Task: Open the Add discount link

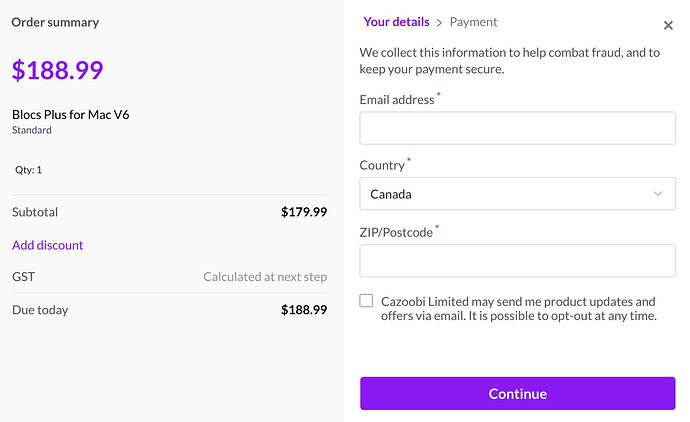Action: tap(48, 245)
